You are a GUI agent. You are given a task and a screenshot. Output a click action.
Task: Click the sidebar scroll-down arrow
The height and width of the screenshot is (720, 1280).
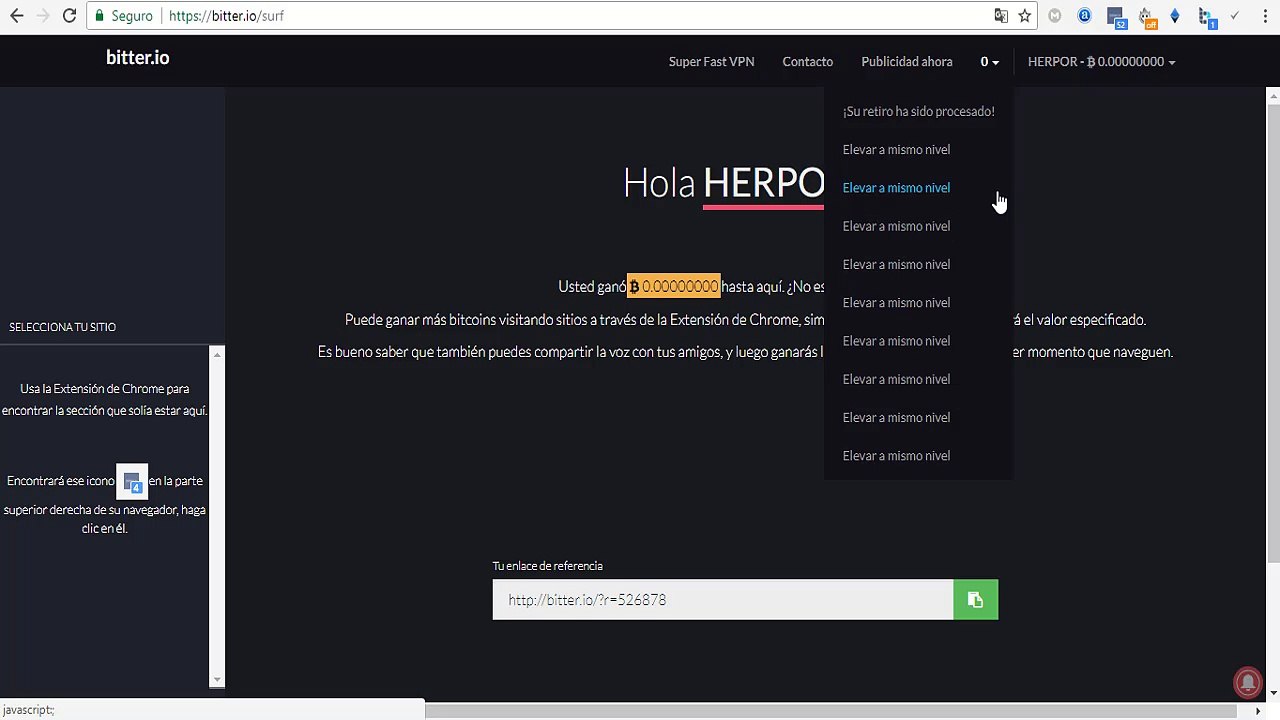pyautogui.click(x=217, y=680)
